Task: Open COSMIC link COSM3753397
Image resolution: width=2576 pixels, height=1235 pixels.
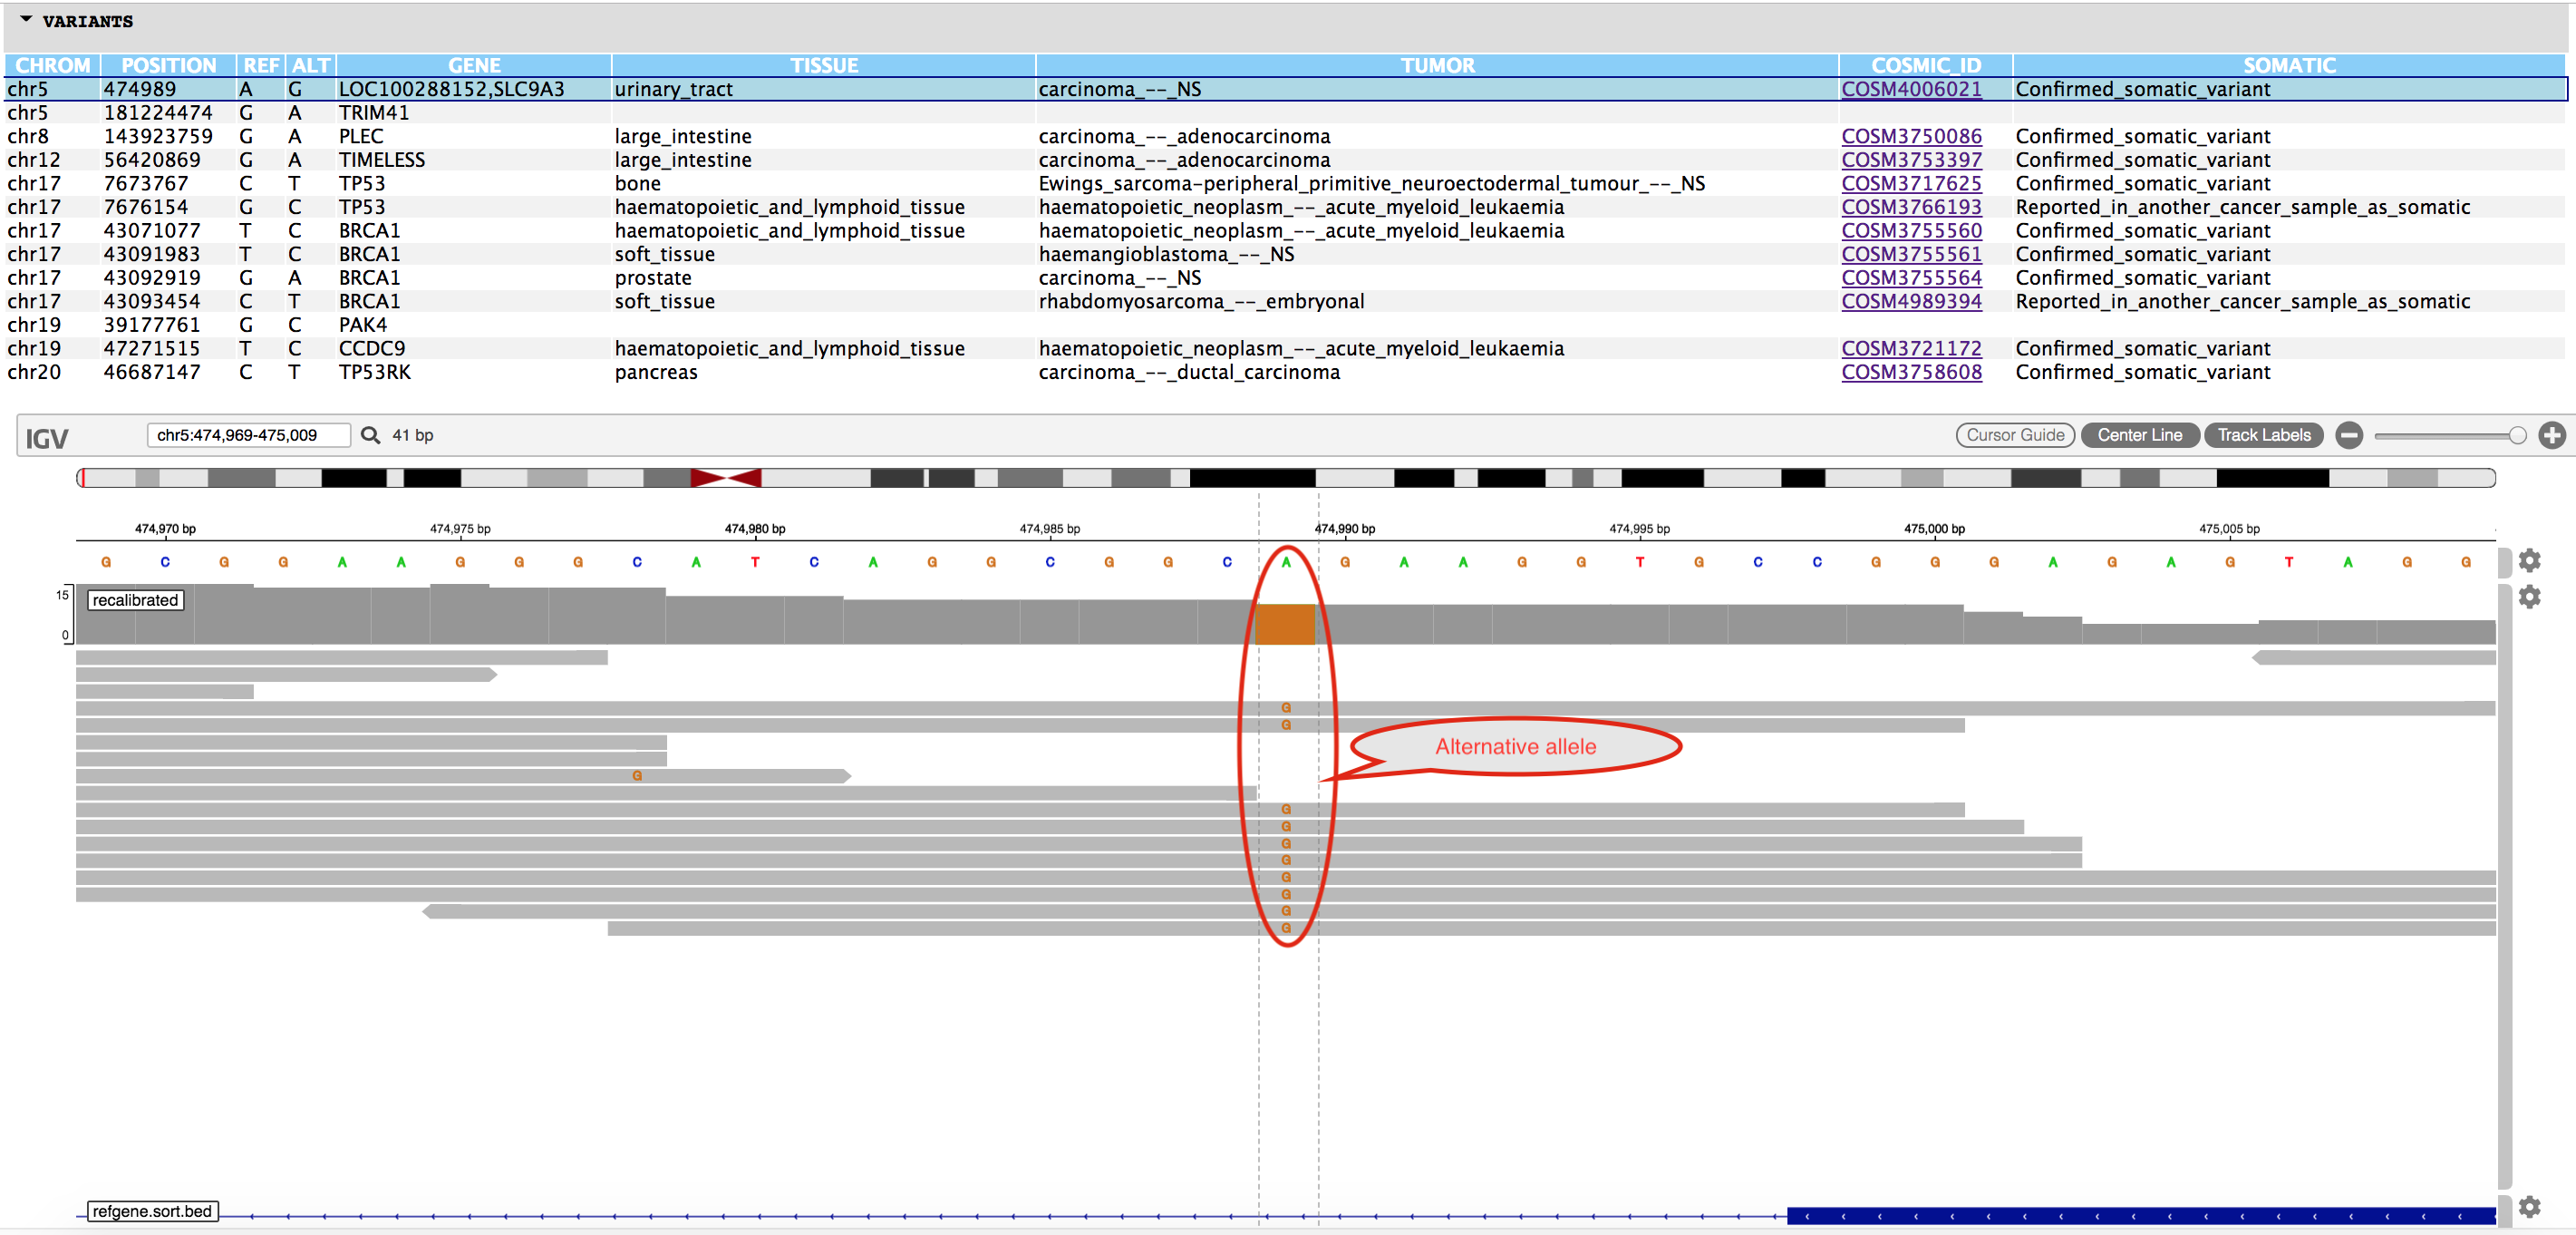Action: [1911, 160]
